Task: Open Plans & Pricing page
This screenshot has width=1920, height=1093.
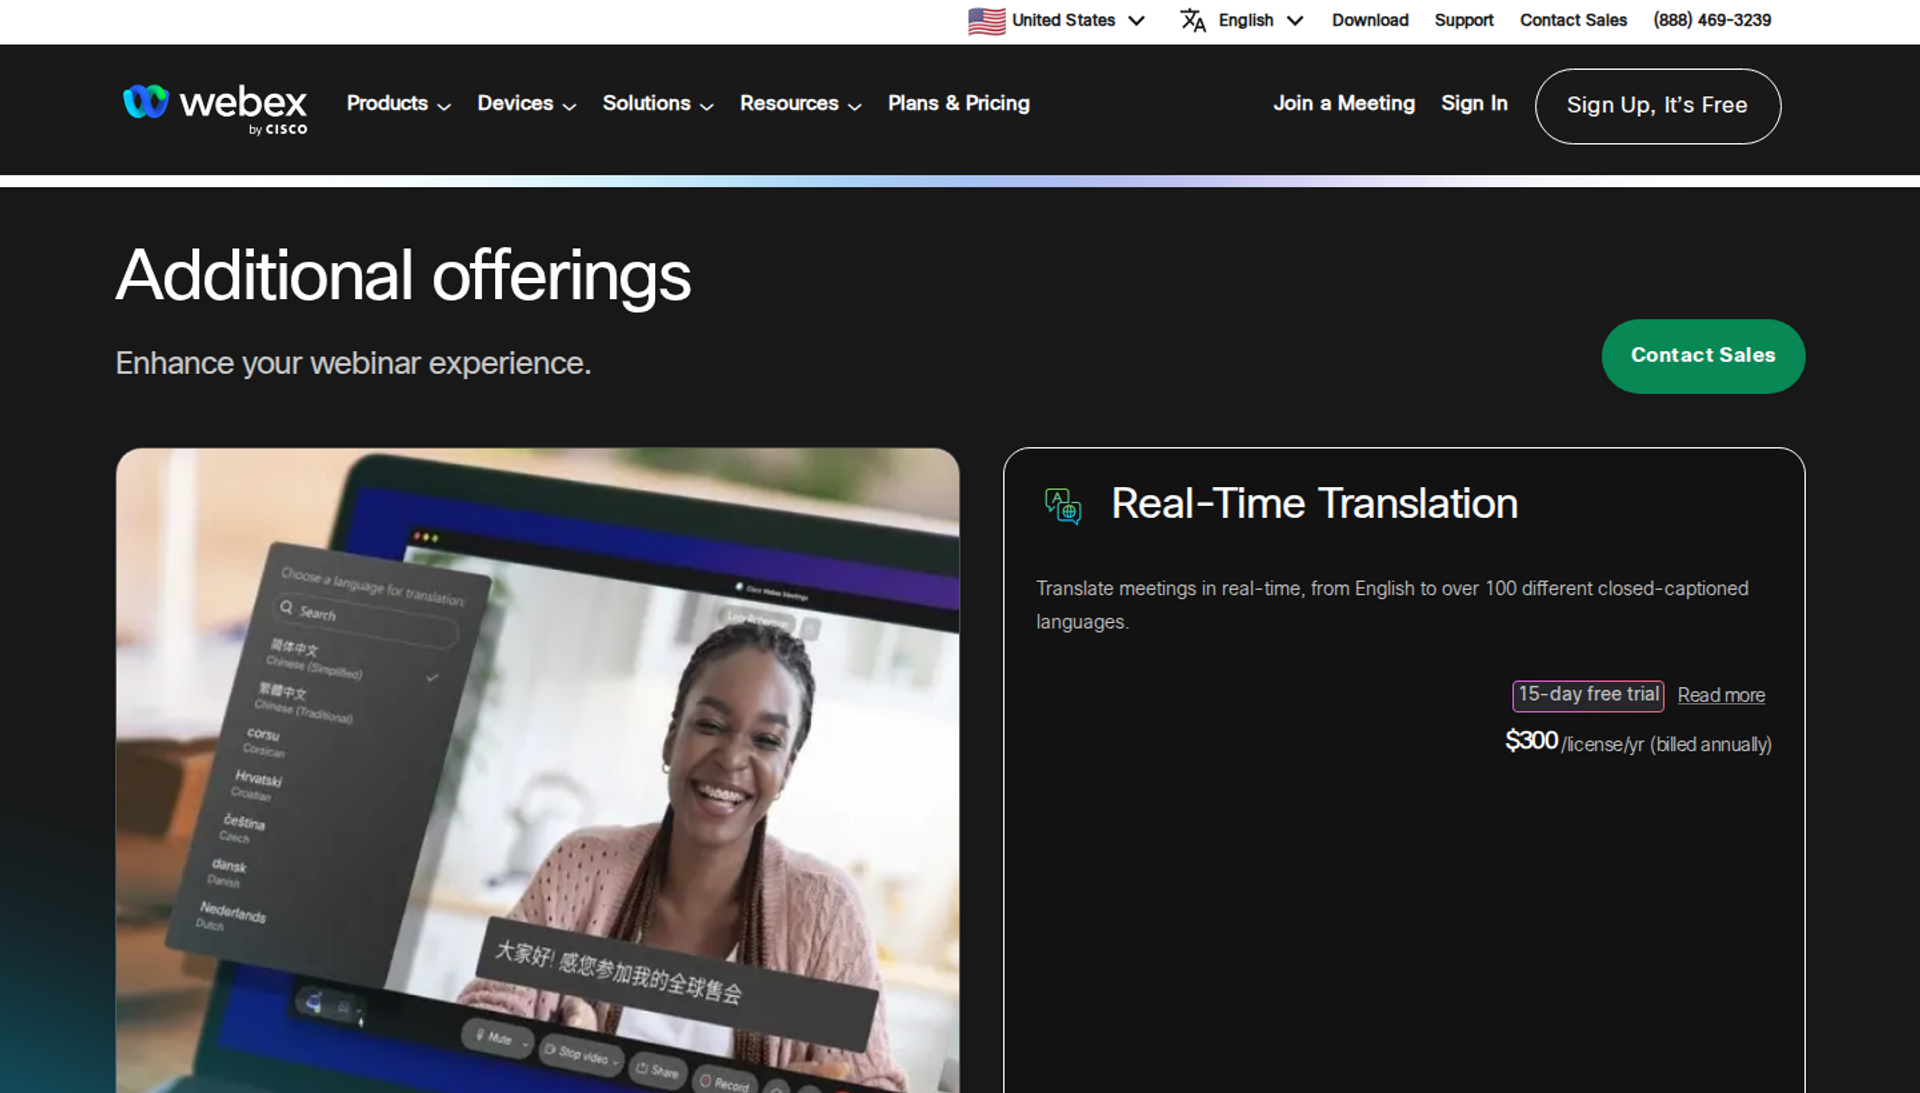Action: [x=958, y=103]
